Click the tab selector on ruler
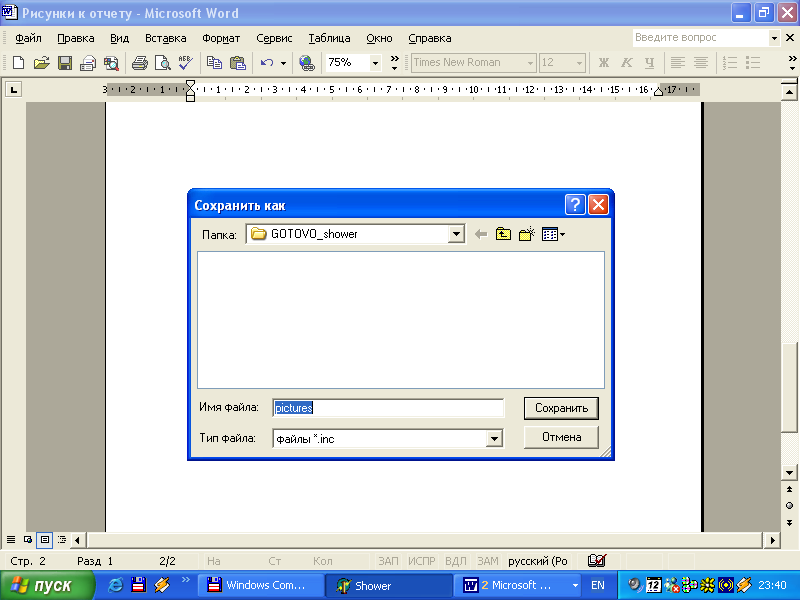Viewport: 800px width, 600px height. (x=14, y=90)
